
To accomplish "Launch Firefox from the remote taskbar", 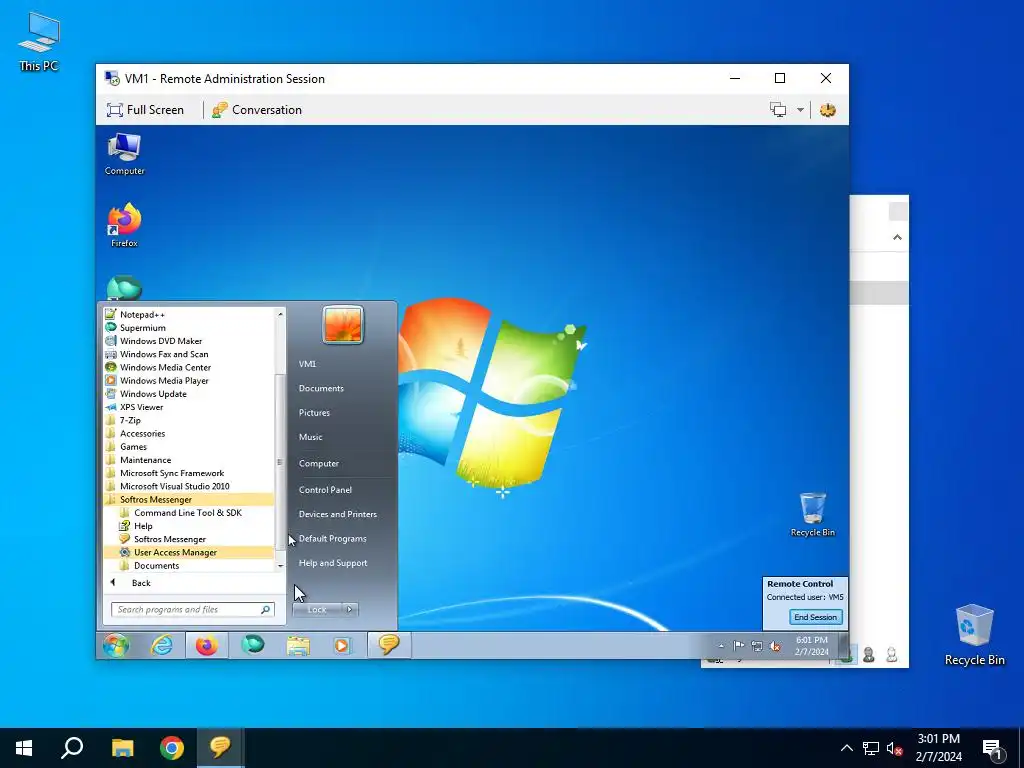I will coord(206,645).
